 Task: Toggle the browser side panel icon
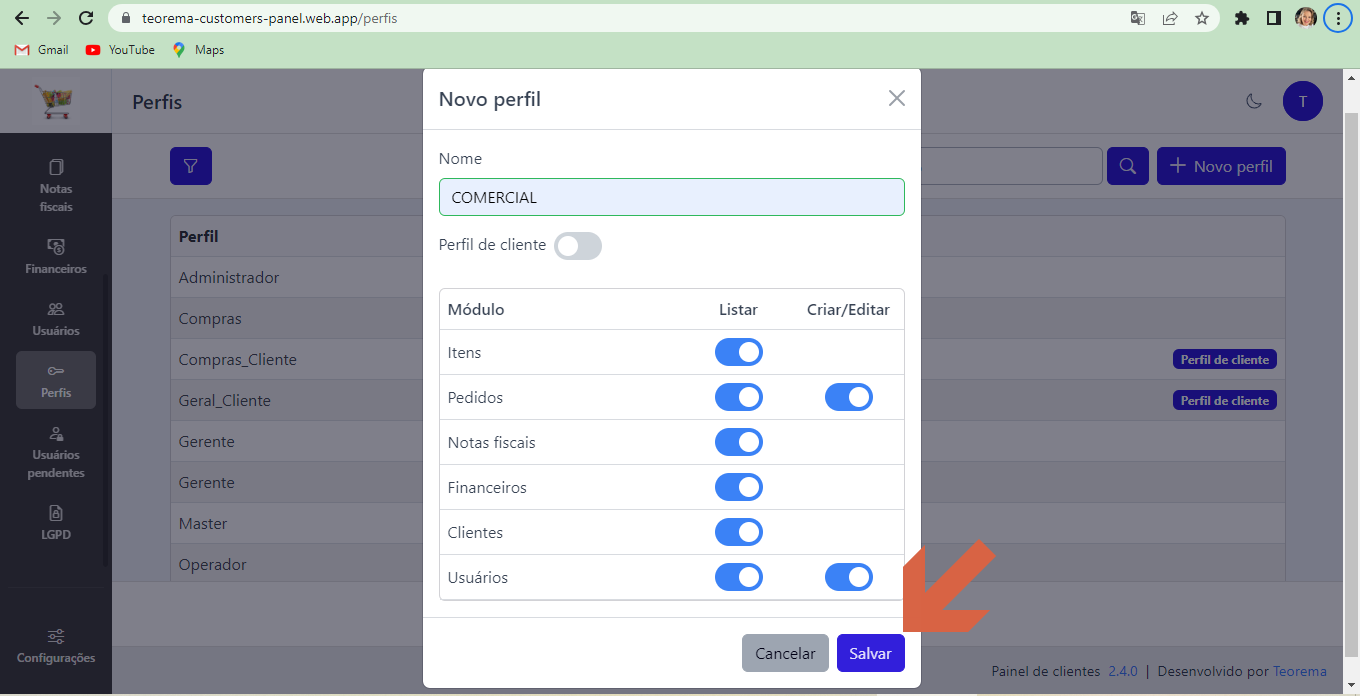coord(1274,18)
